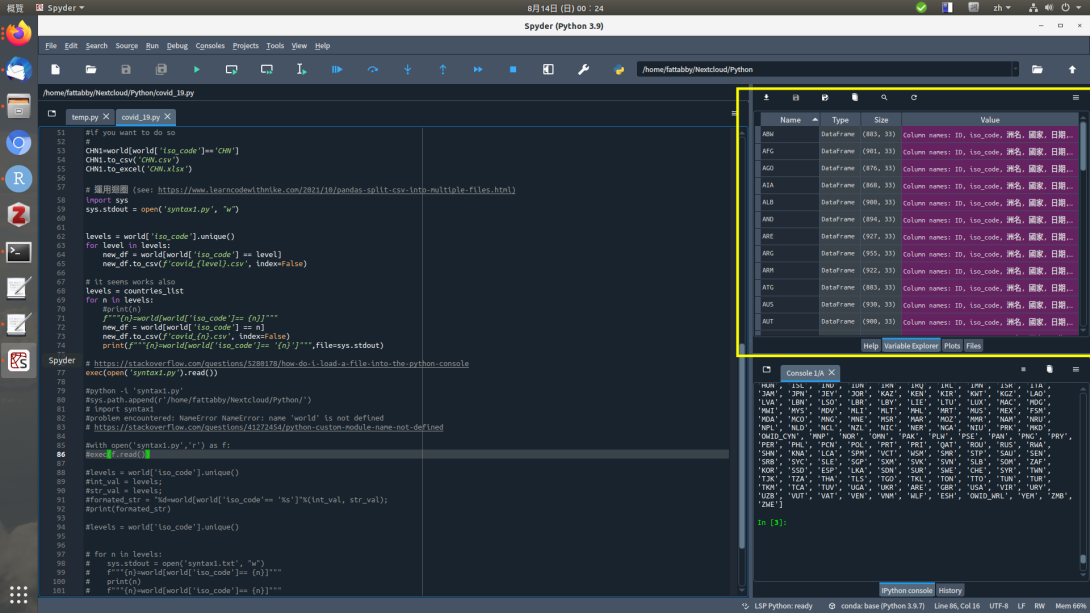Open the IPython console options menu
The width and height of the screenshot is (1090, 613).
1076,370
